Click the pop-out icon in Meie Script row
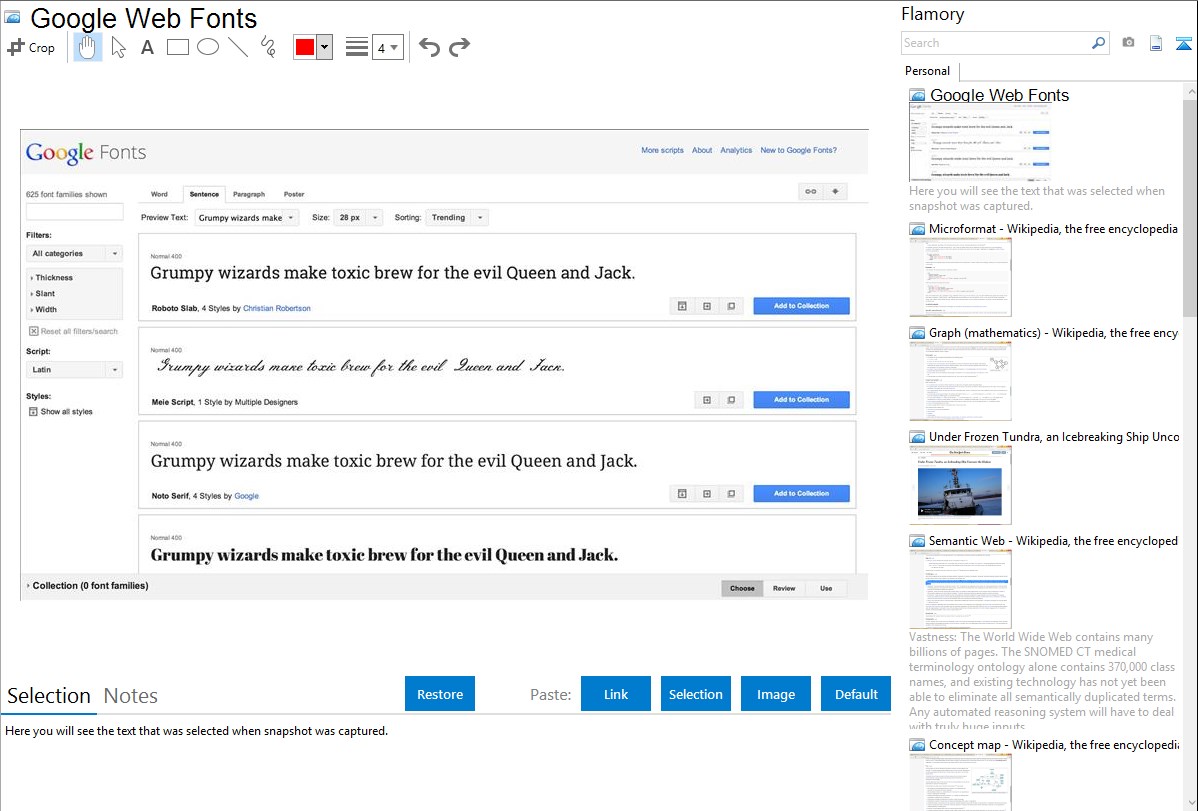This screenshot has height=811, width=1198. [731, 400]
